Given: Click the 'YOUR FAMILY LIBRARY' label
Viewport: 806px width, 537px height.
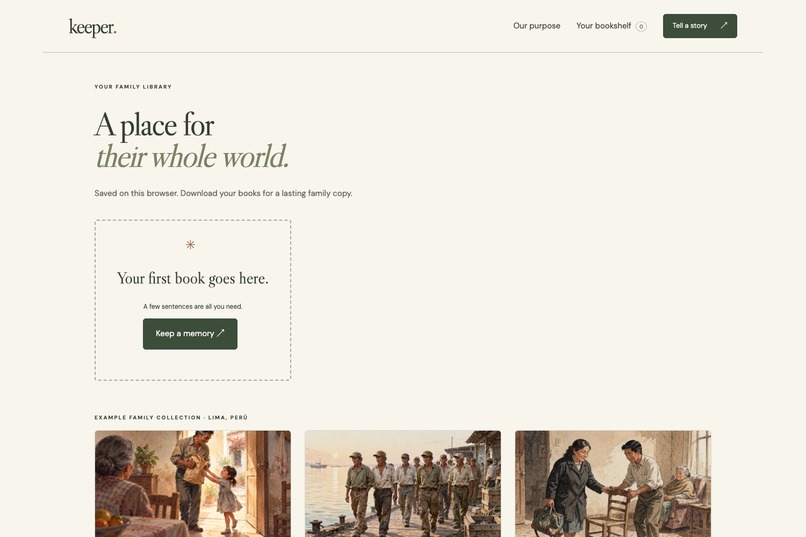Looking at the screenshot, I should (x=133, y=87).
